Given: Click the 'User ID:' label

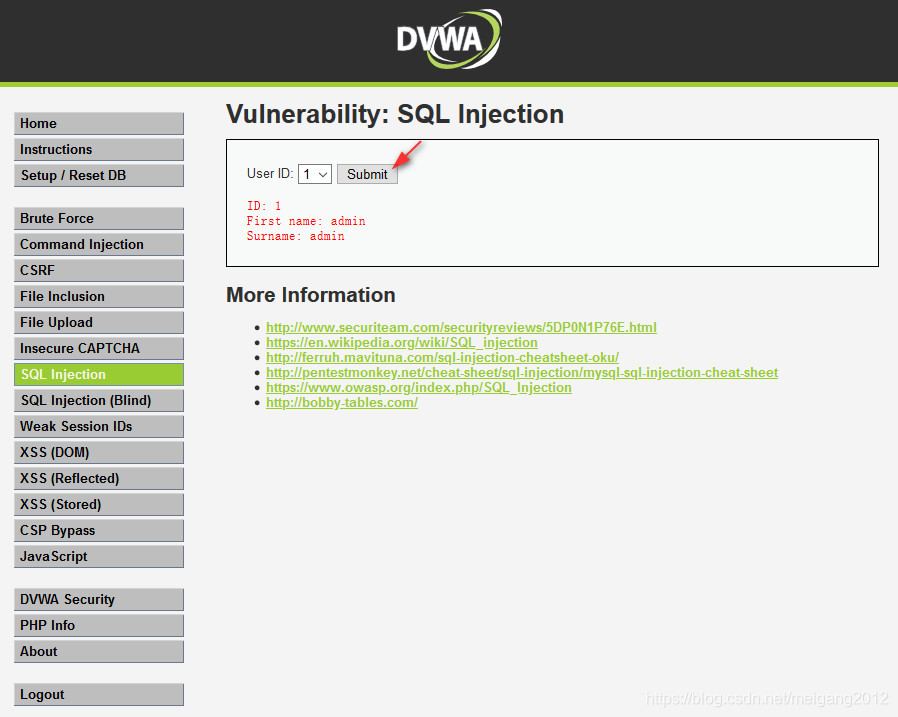Looking at the screenshot, I should (270, 174).
